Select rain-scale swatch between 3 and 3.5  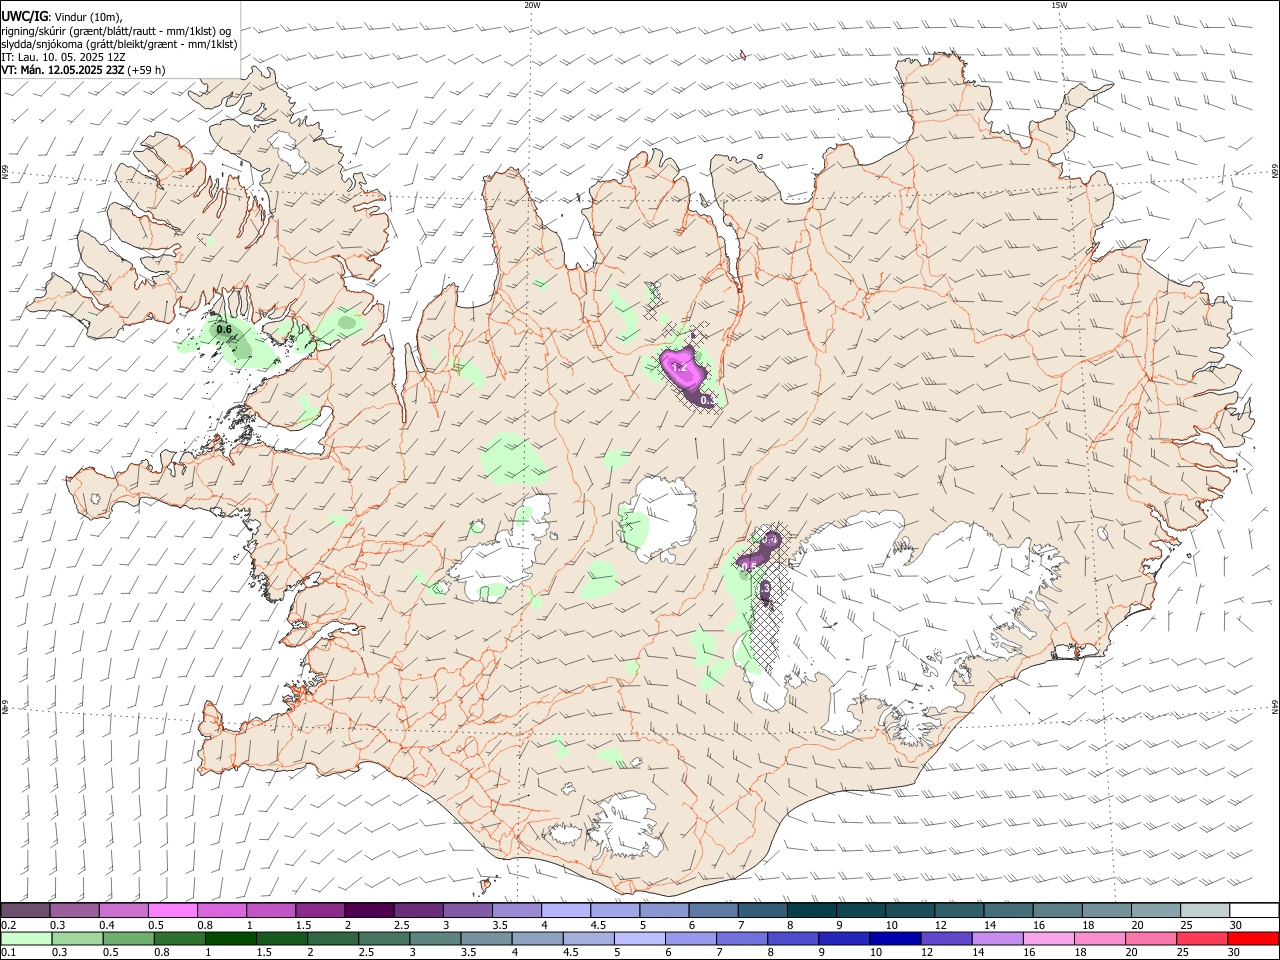pyautogui.click(x=435, y=938)
